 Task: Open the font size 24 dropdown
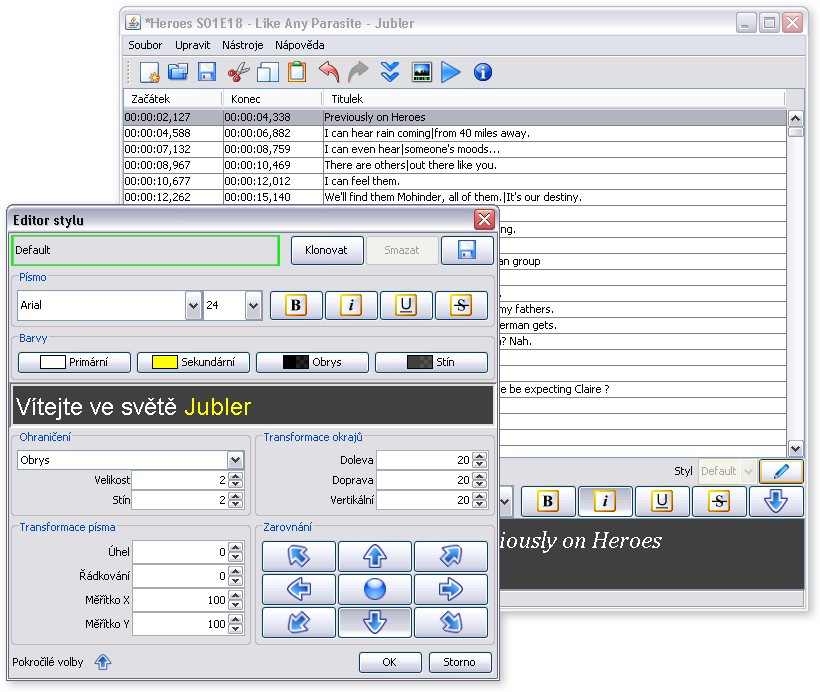pos(253,305)
